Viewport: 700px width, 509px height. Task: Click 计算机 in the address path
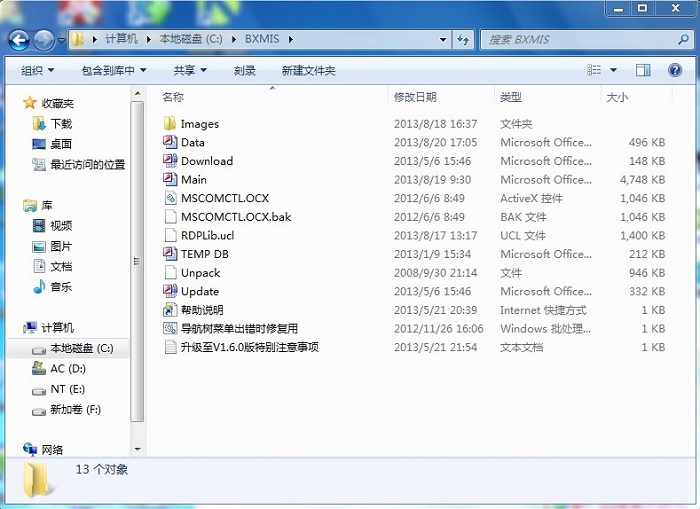click(121, 39)
